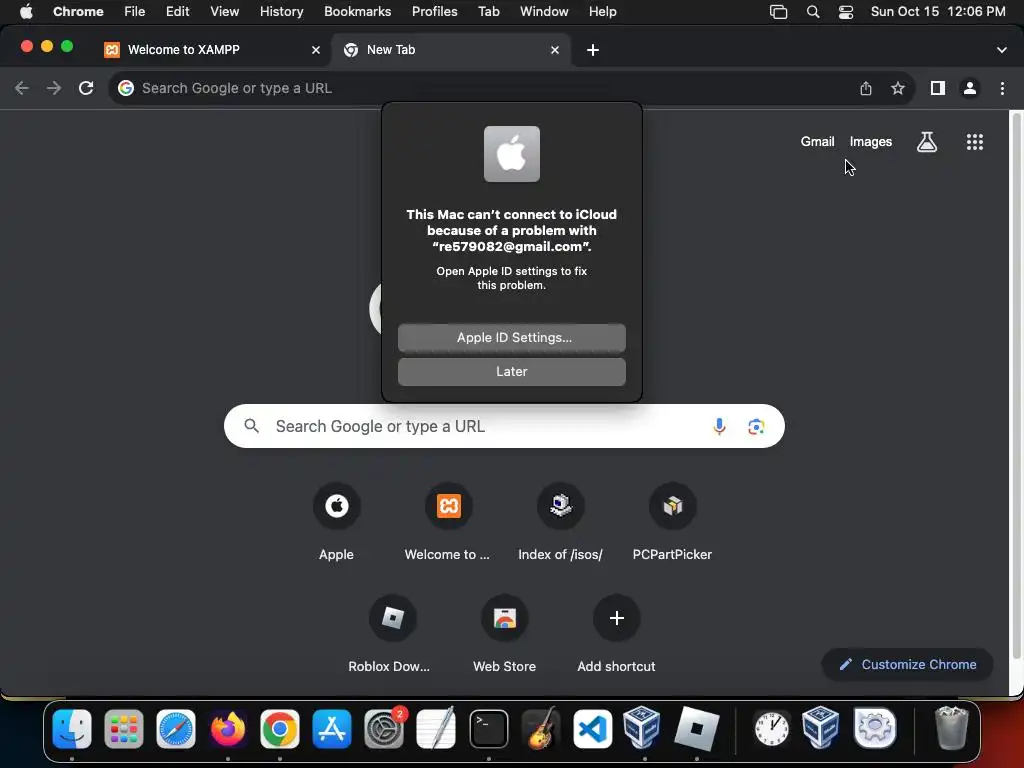Open the Chrome profile avatar icon
Screen dimensions: 1024x768
[970, 88]
